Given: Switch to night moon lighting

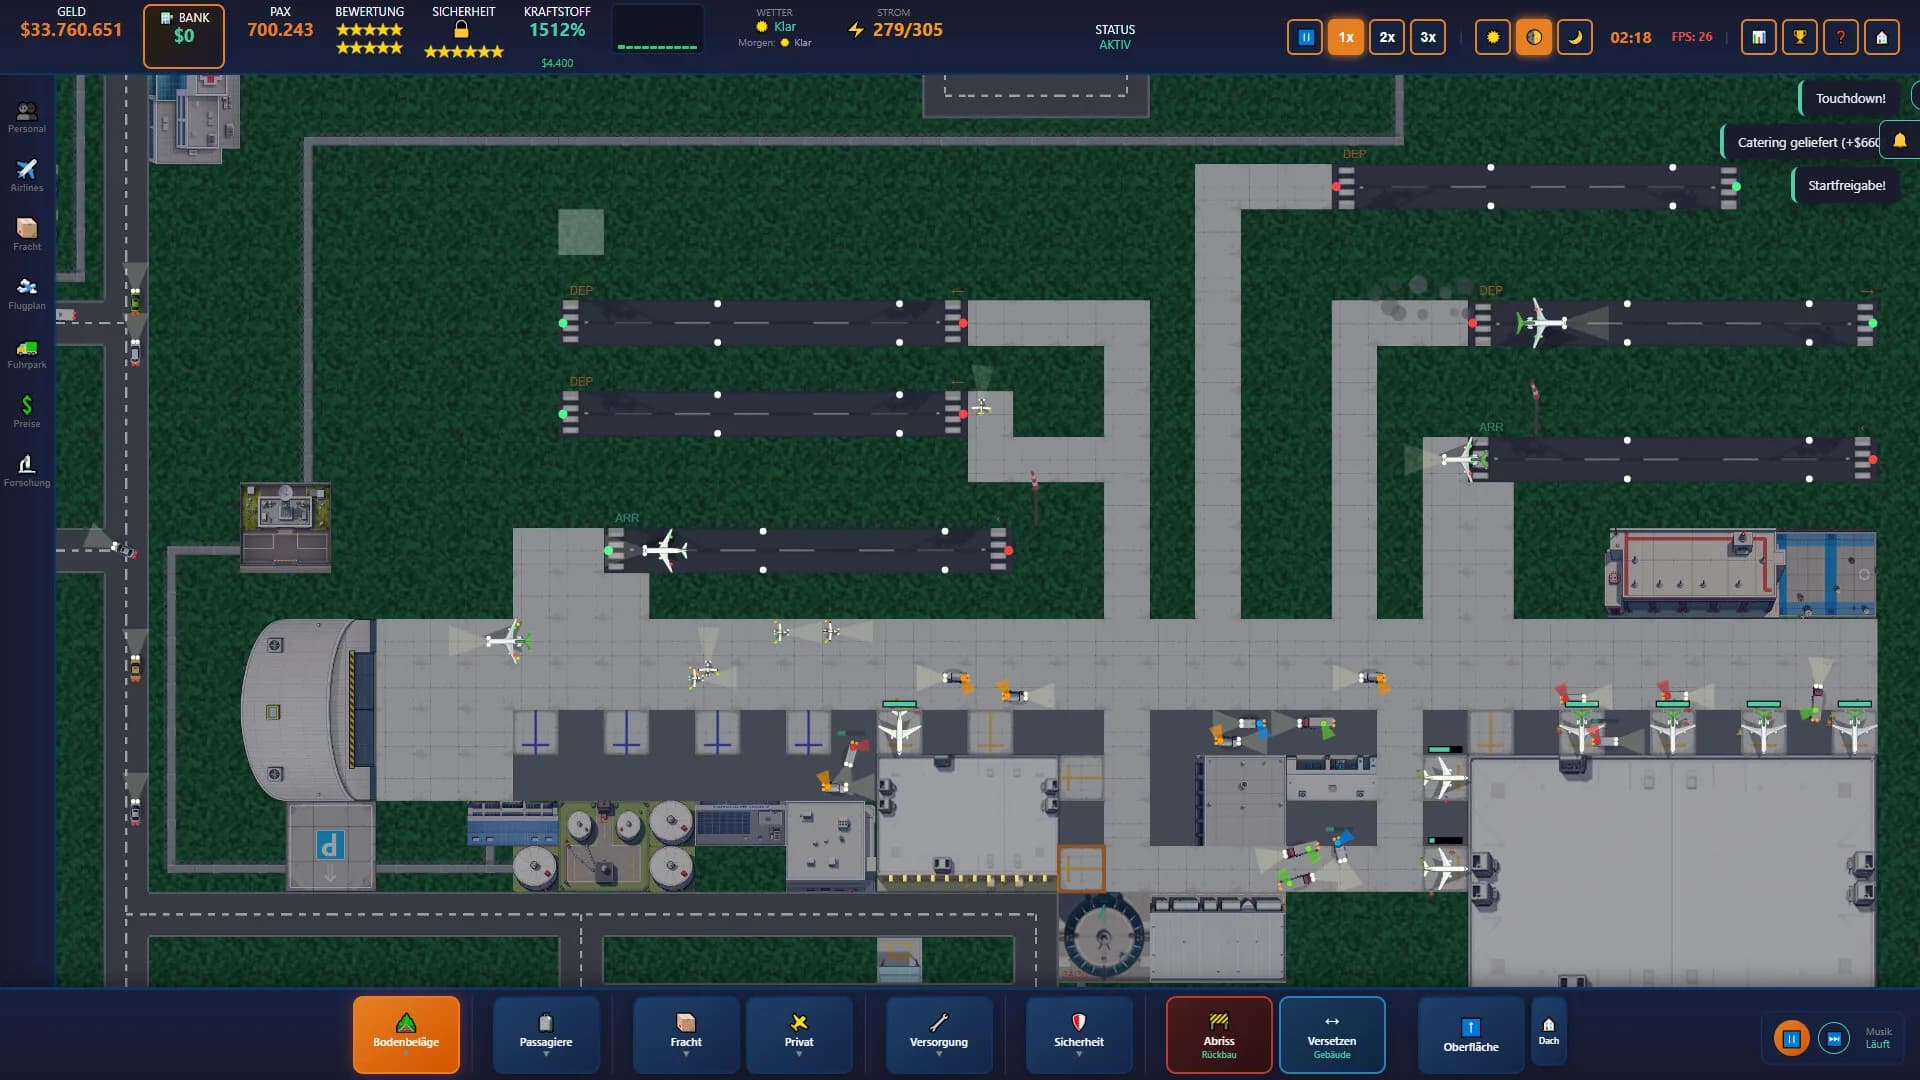Looking at the screenshot, I should [x=1575, y=37].
